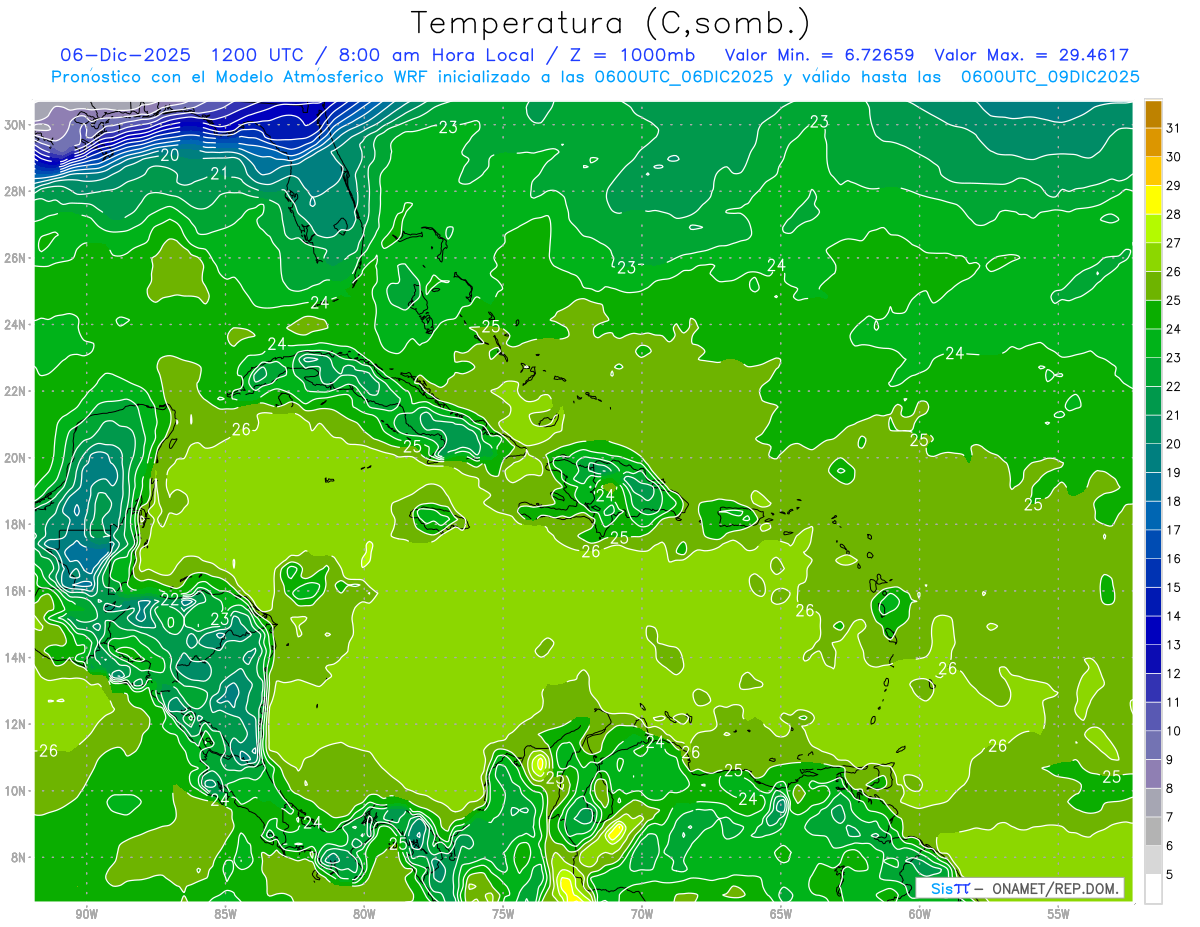The width and height of the screenshot is (1200, 927).
Task: Click the Valor Max. = 29.4617 text
Action: [1031, 54]
